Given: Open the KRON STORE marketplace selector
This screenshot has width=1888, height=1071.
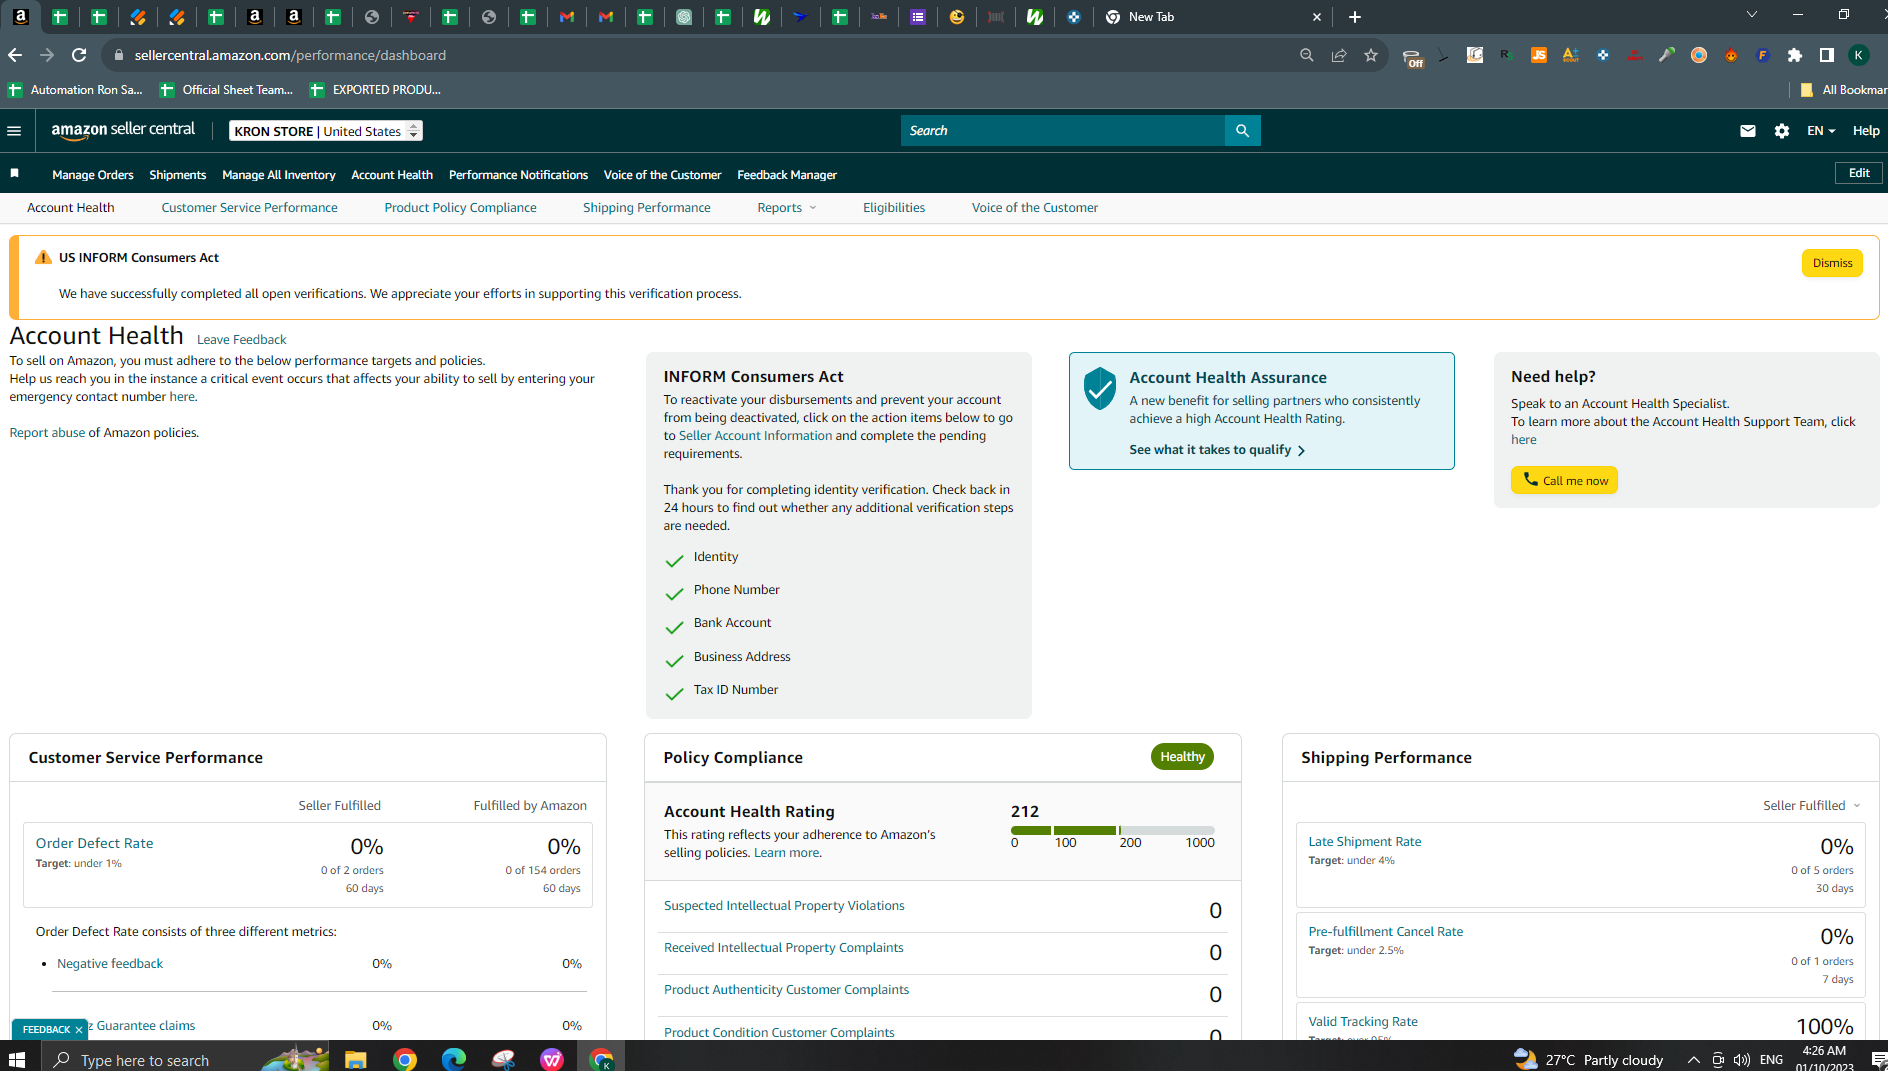Looking at the screenshot, I should tap(326, 131).
